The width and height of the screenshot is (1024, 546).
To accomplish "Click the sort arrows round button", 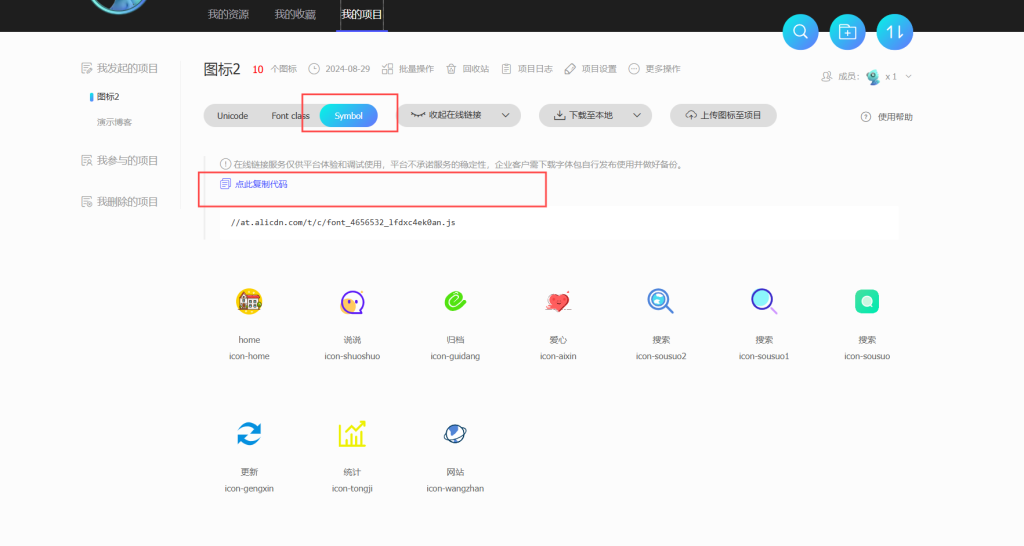I will [895, 32].
